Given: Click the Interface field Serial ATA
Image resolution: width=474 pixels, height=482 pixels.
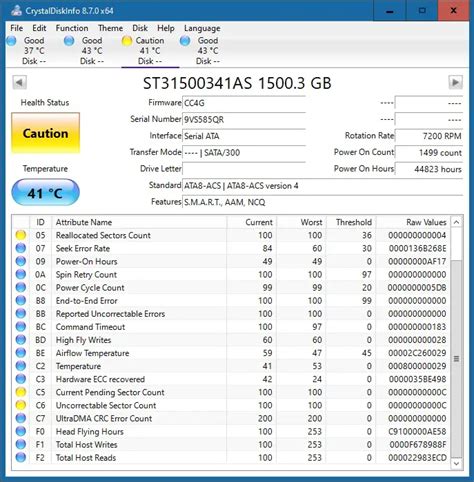Looking at the screenshot, I should tap(244, 136).
